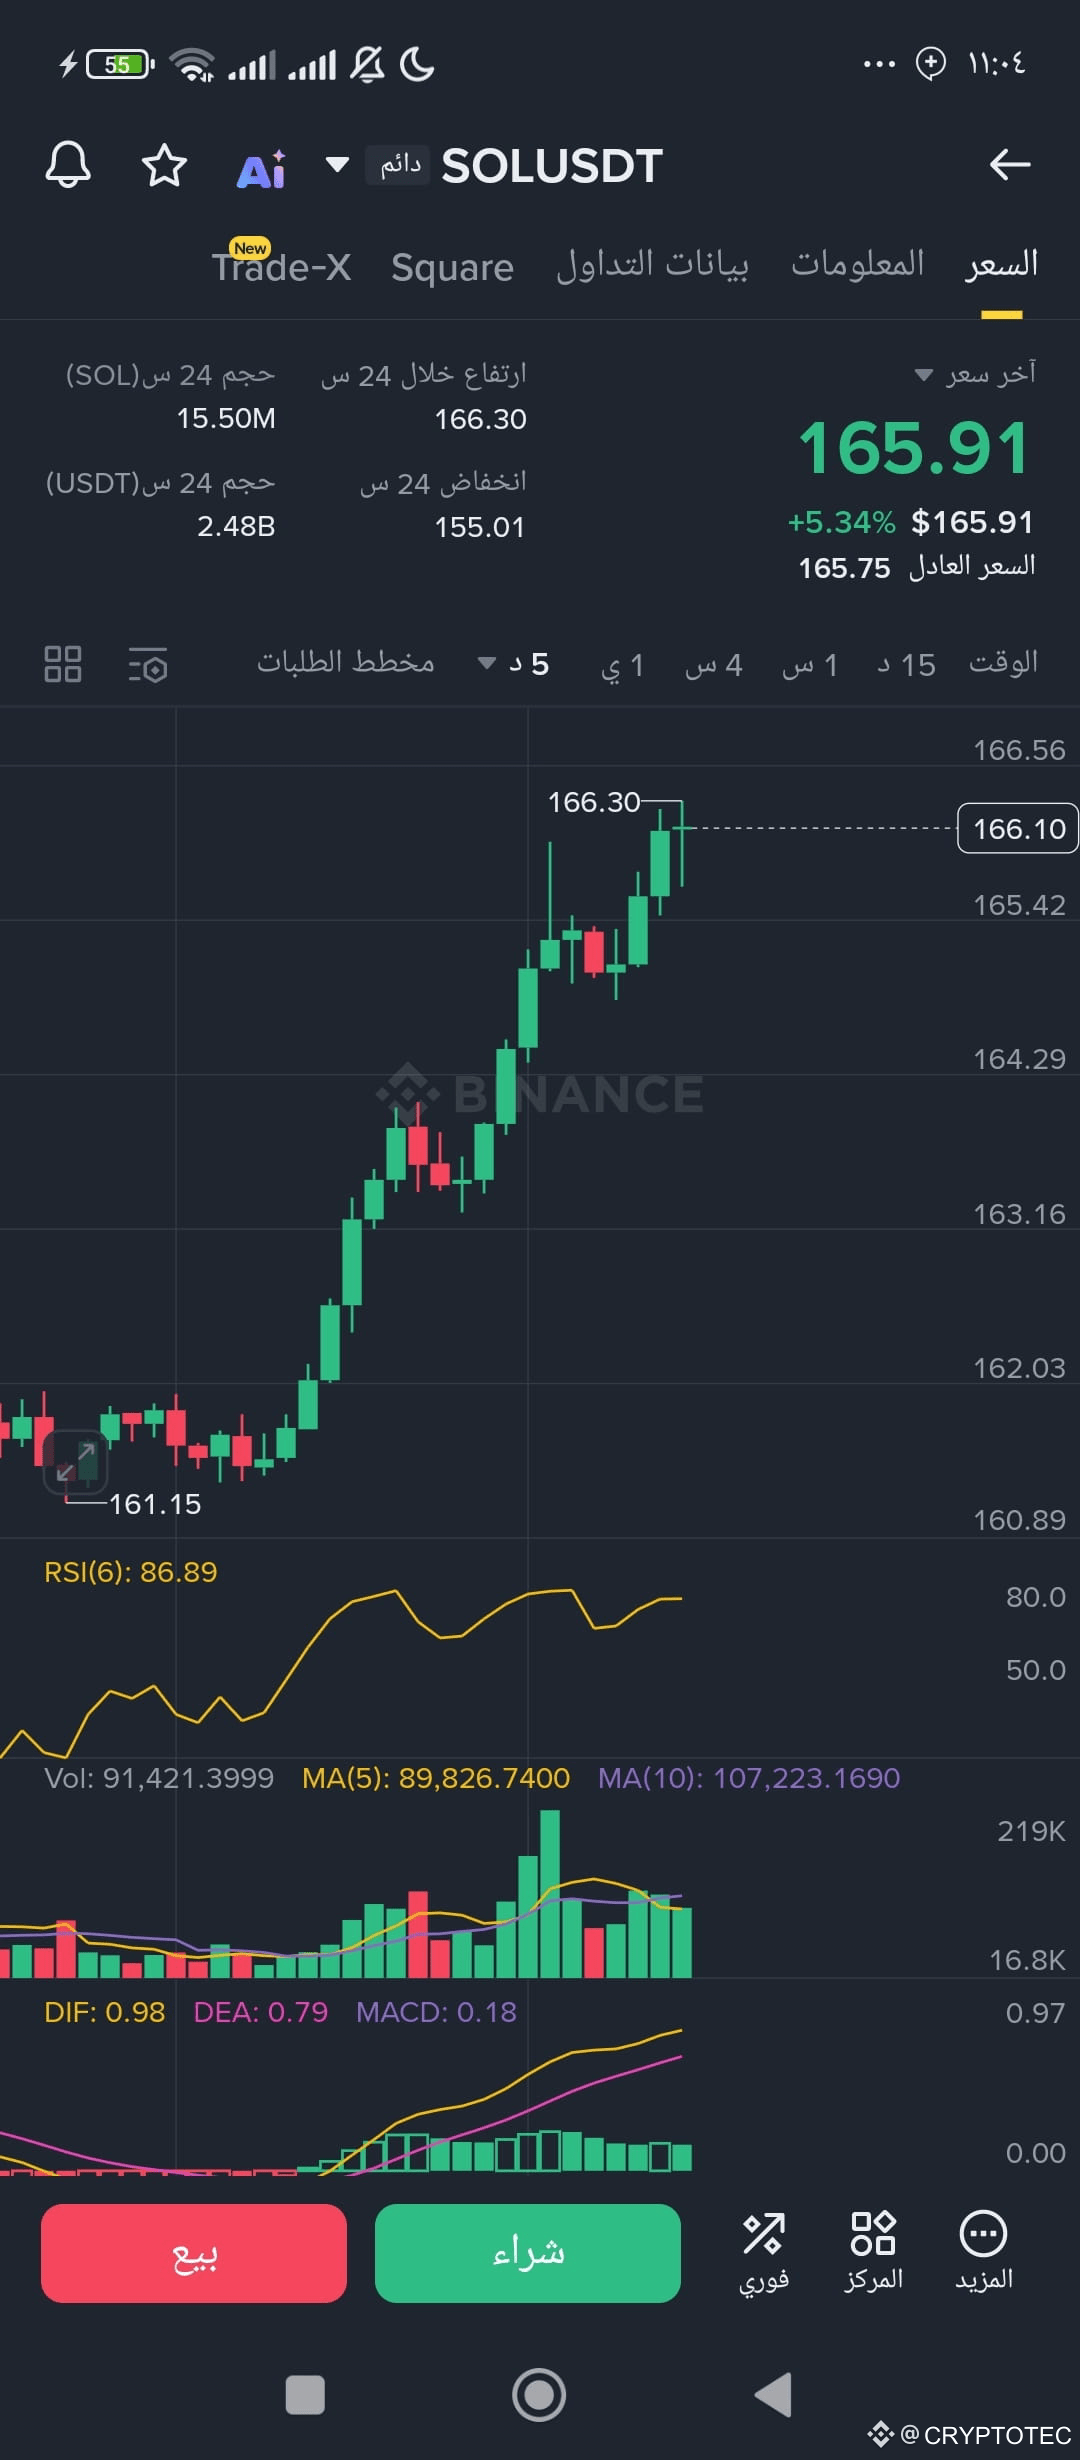
Task: Tap the red بيع sell button
Action: tap(194, 2253)
